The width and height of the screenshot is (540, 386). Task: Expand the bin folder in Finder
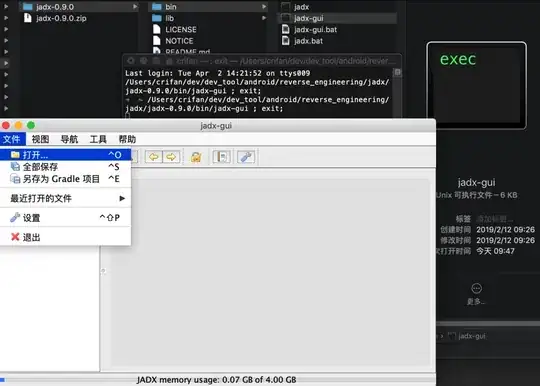coord(263,7)
